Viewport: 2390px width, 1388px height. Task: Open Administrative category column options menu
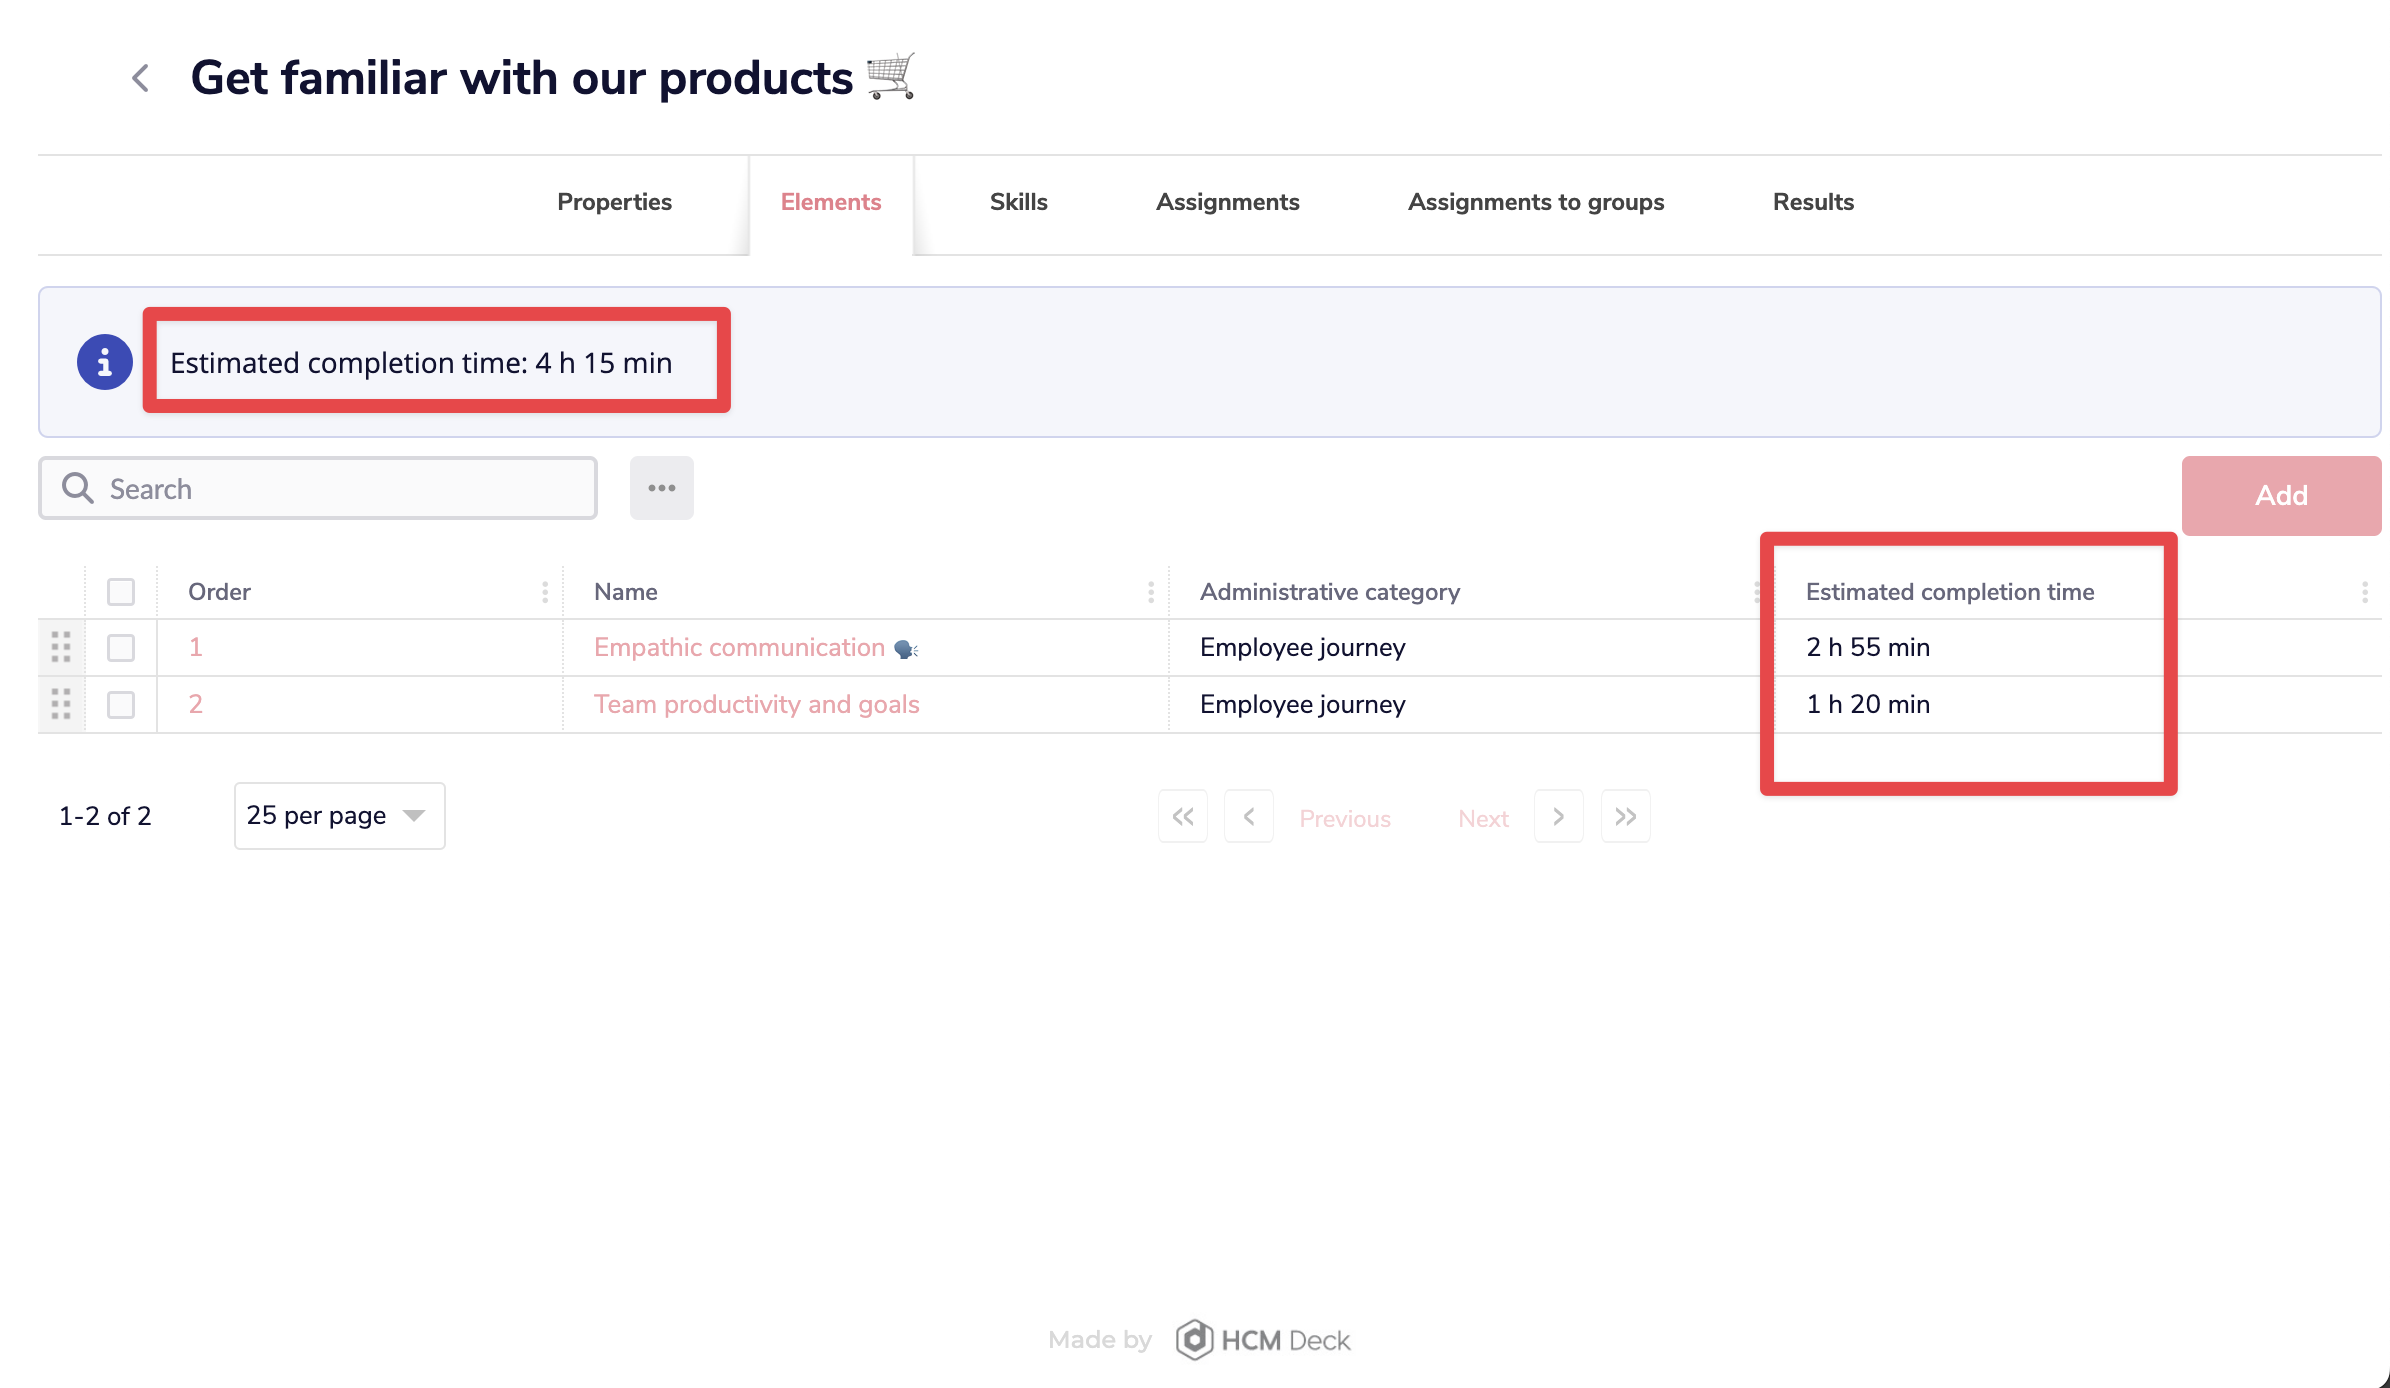[x=1756, y=592]
